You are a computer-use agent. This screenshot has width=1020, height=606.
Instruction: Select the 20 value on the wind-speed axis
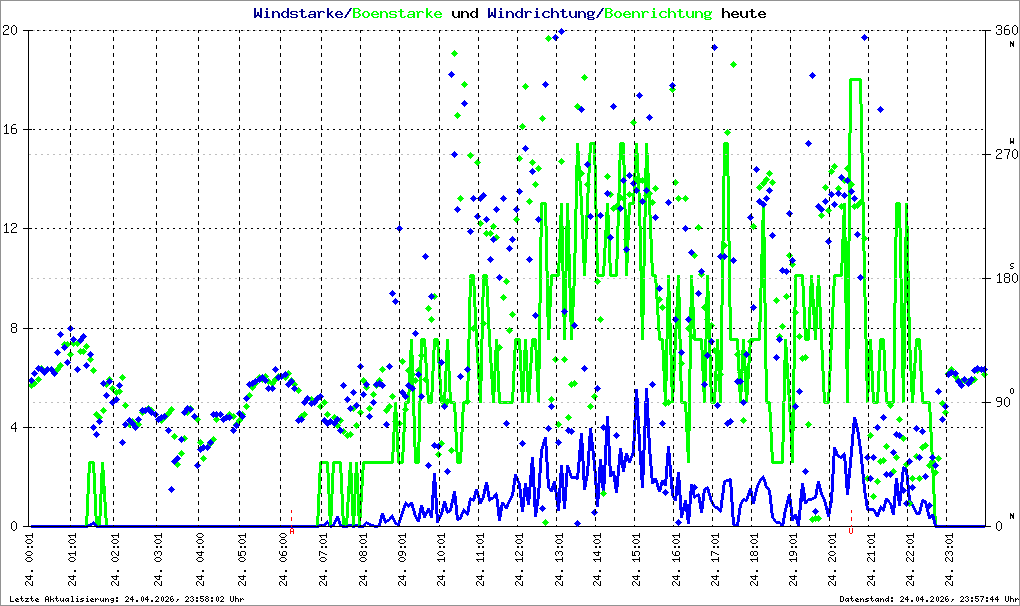pos(10,30)
